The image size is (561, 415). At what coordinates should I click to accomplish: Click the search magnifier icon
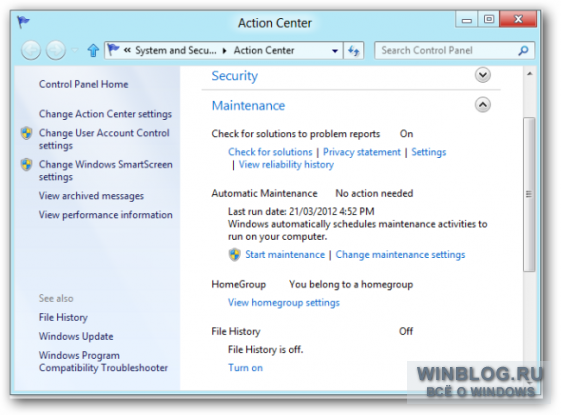pyautogui.click(x=523, y=50)
